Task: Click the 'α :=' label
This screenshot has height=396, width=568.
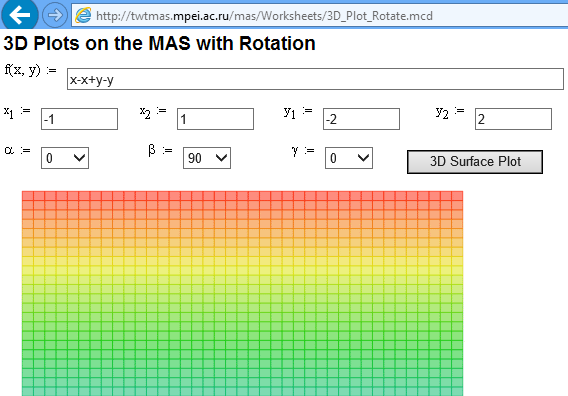Action: point(17,150)
